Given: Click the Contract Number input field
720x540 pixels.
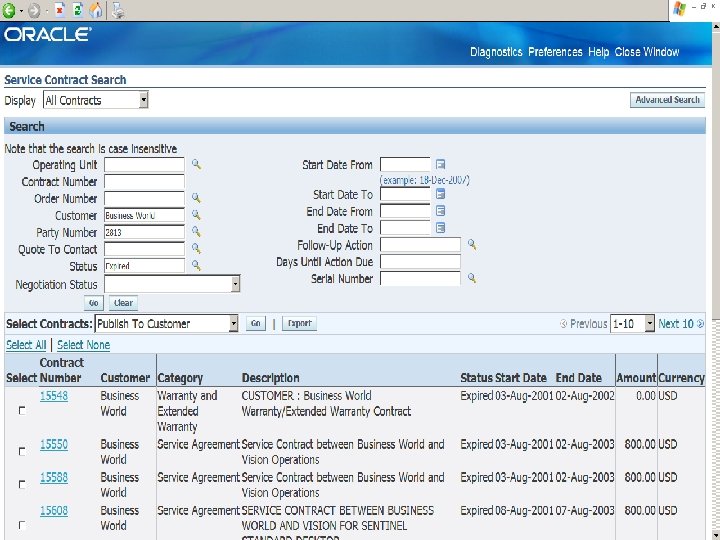Looking at the screenshot, I should click(144, 181).
